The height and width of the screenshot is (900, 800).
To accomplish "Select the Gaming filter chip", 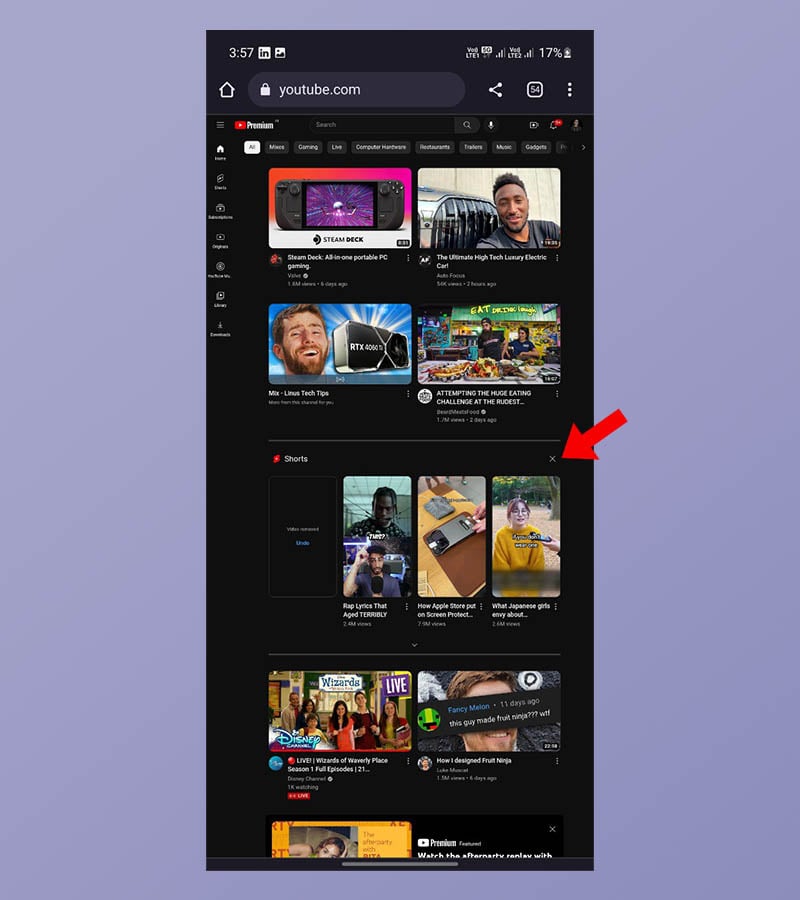I will [308, 147].
